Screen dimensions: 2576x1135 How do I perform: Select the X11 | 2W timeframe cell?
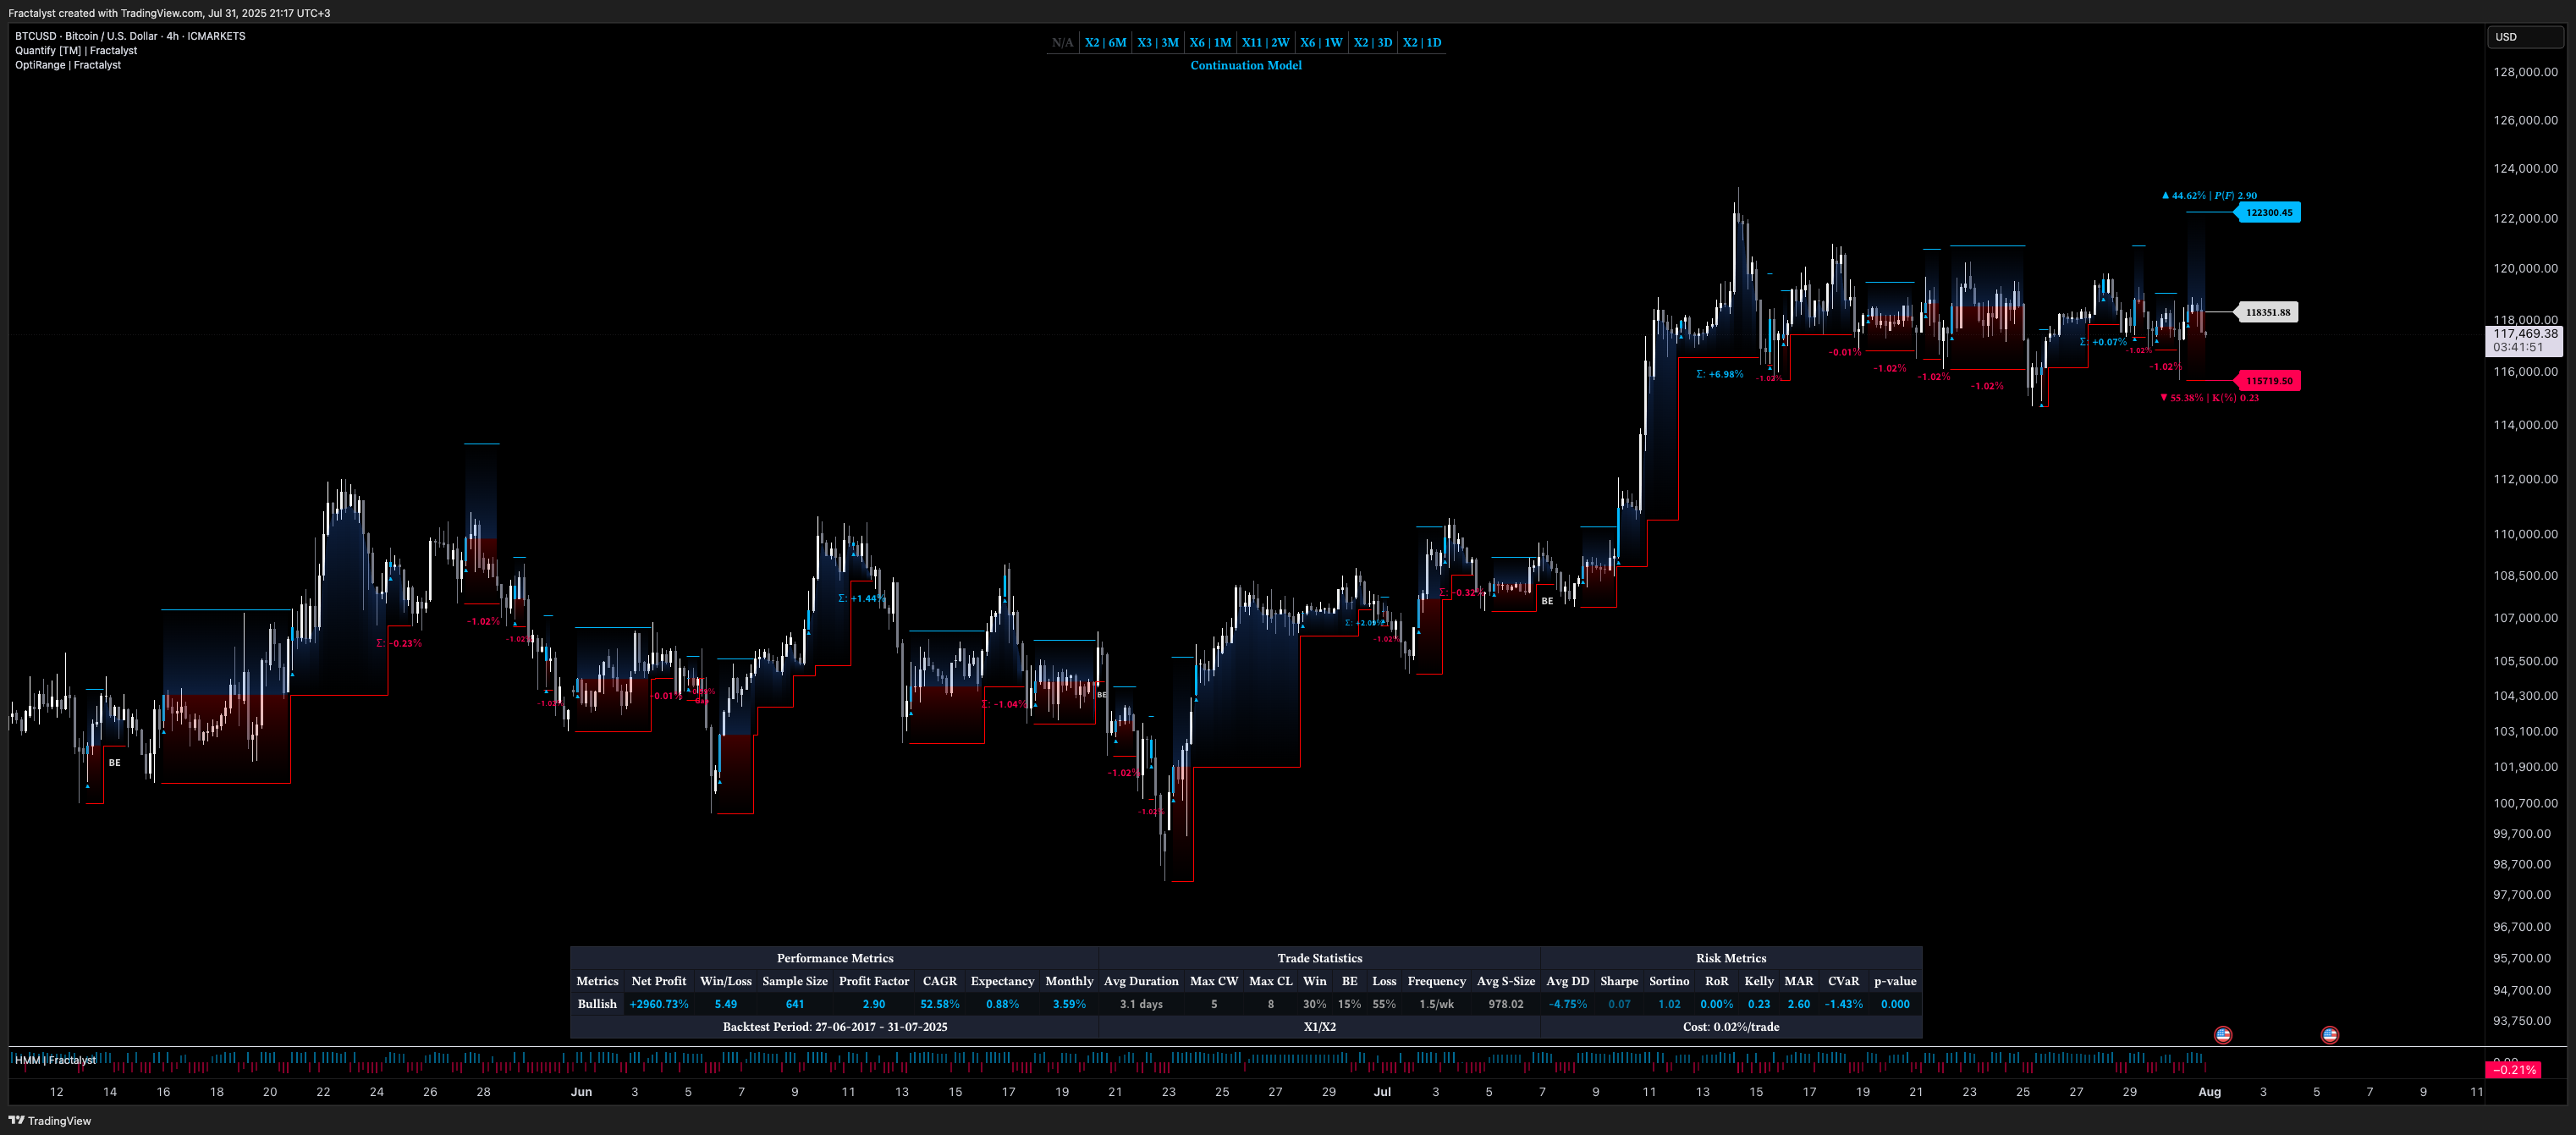pyautogui.click(x=1265, y=43)
